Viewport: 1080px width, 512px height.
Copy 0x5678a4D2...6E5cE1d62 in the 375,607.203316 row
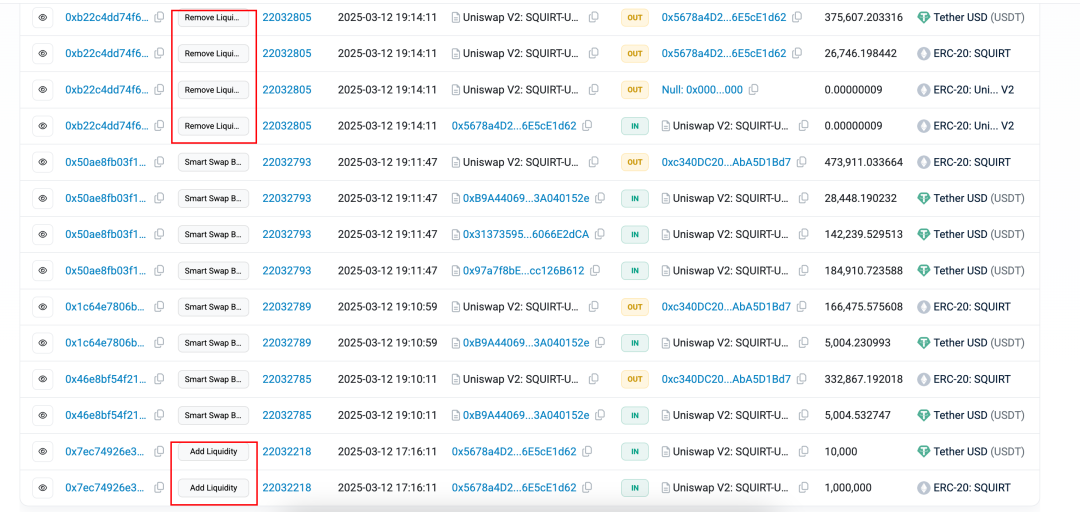pyautogui.click(x=797, y=17)
